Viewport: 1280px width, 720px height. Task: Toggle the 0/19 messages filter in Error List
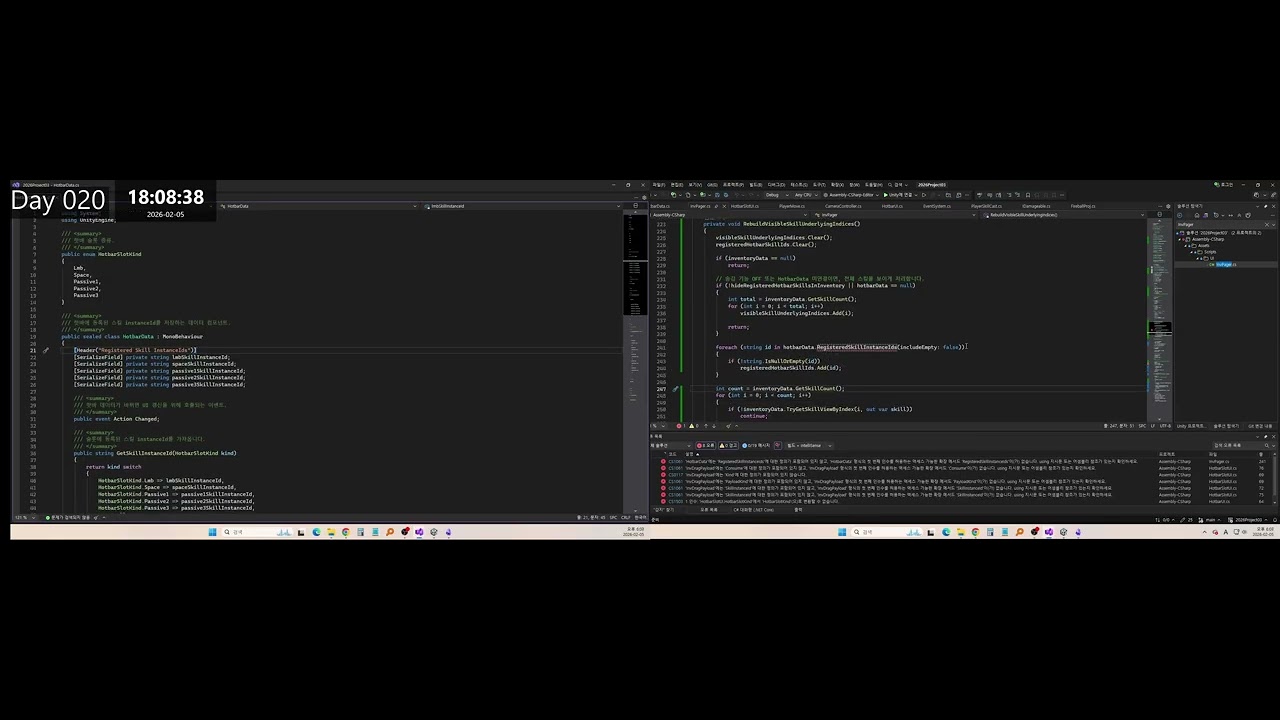pyautogui.click(x=757, y=445)
